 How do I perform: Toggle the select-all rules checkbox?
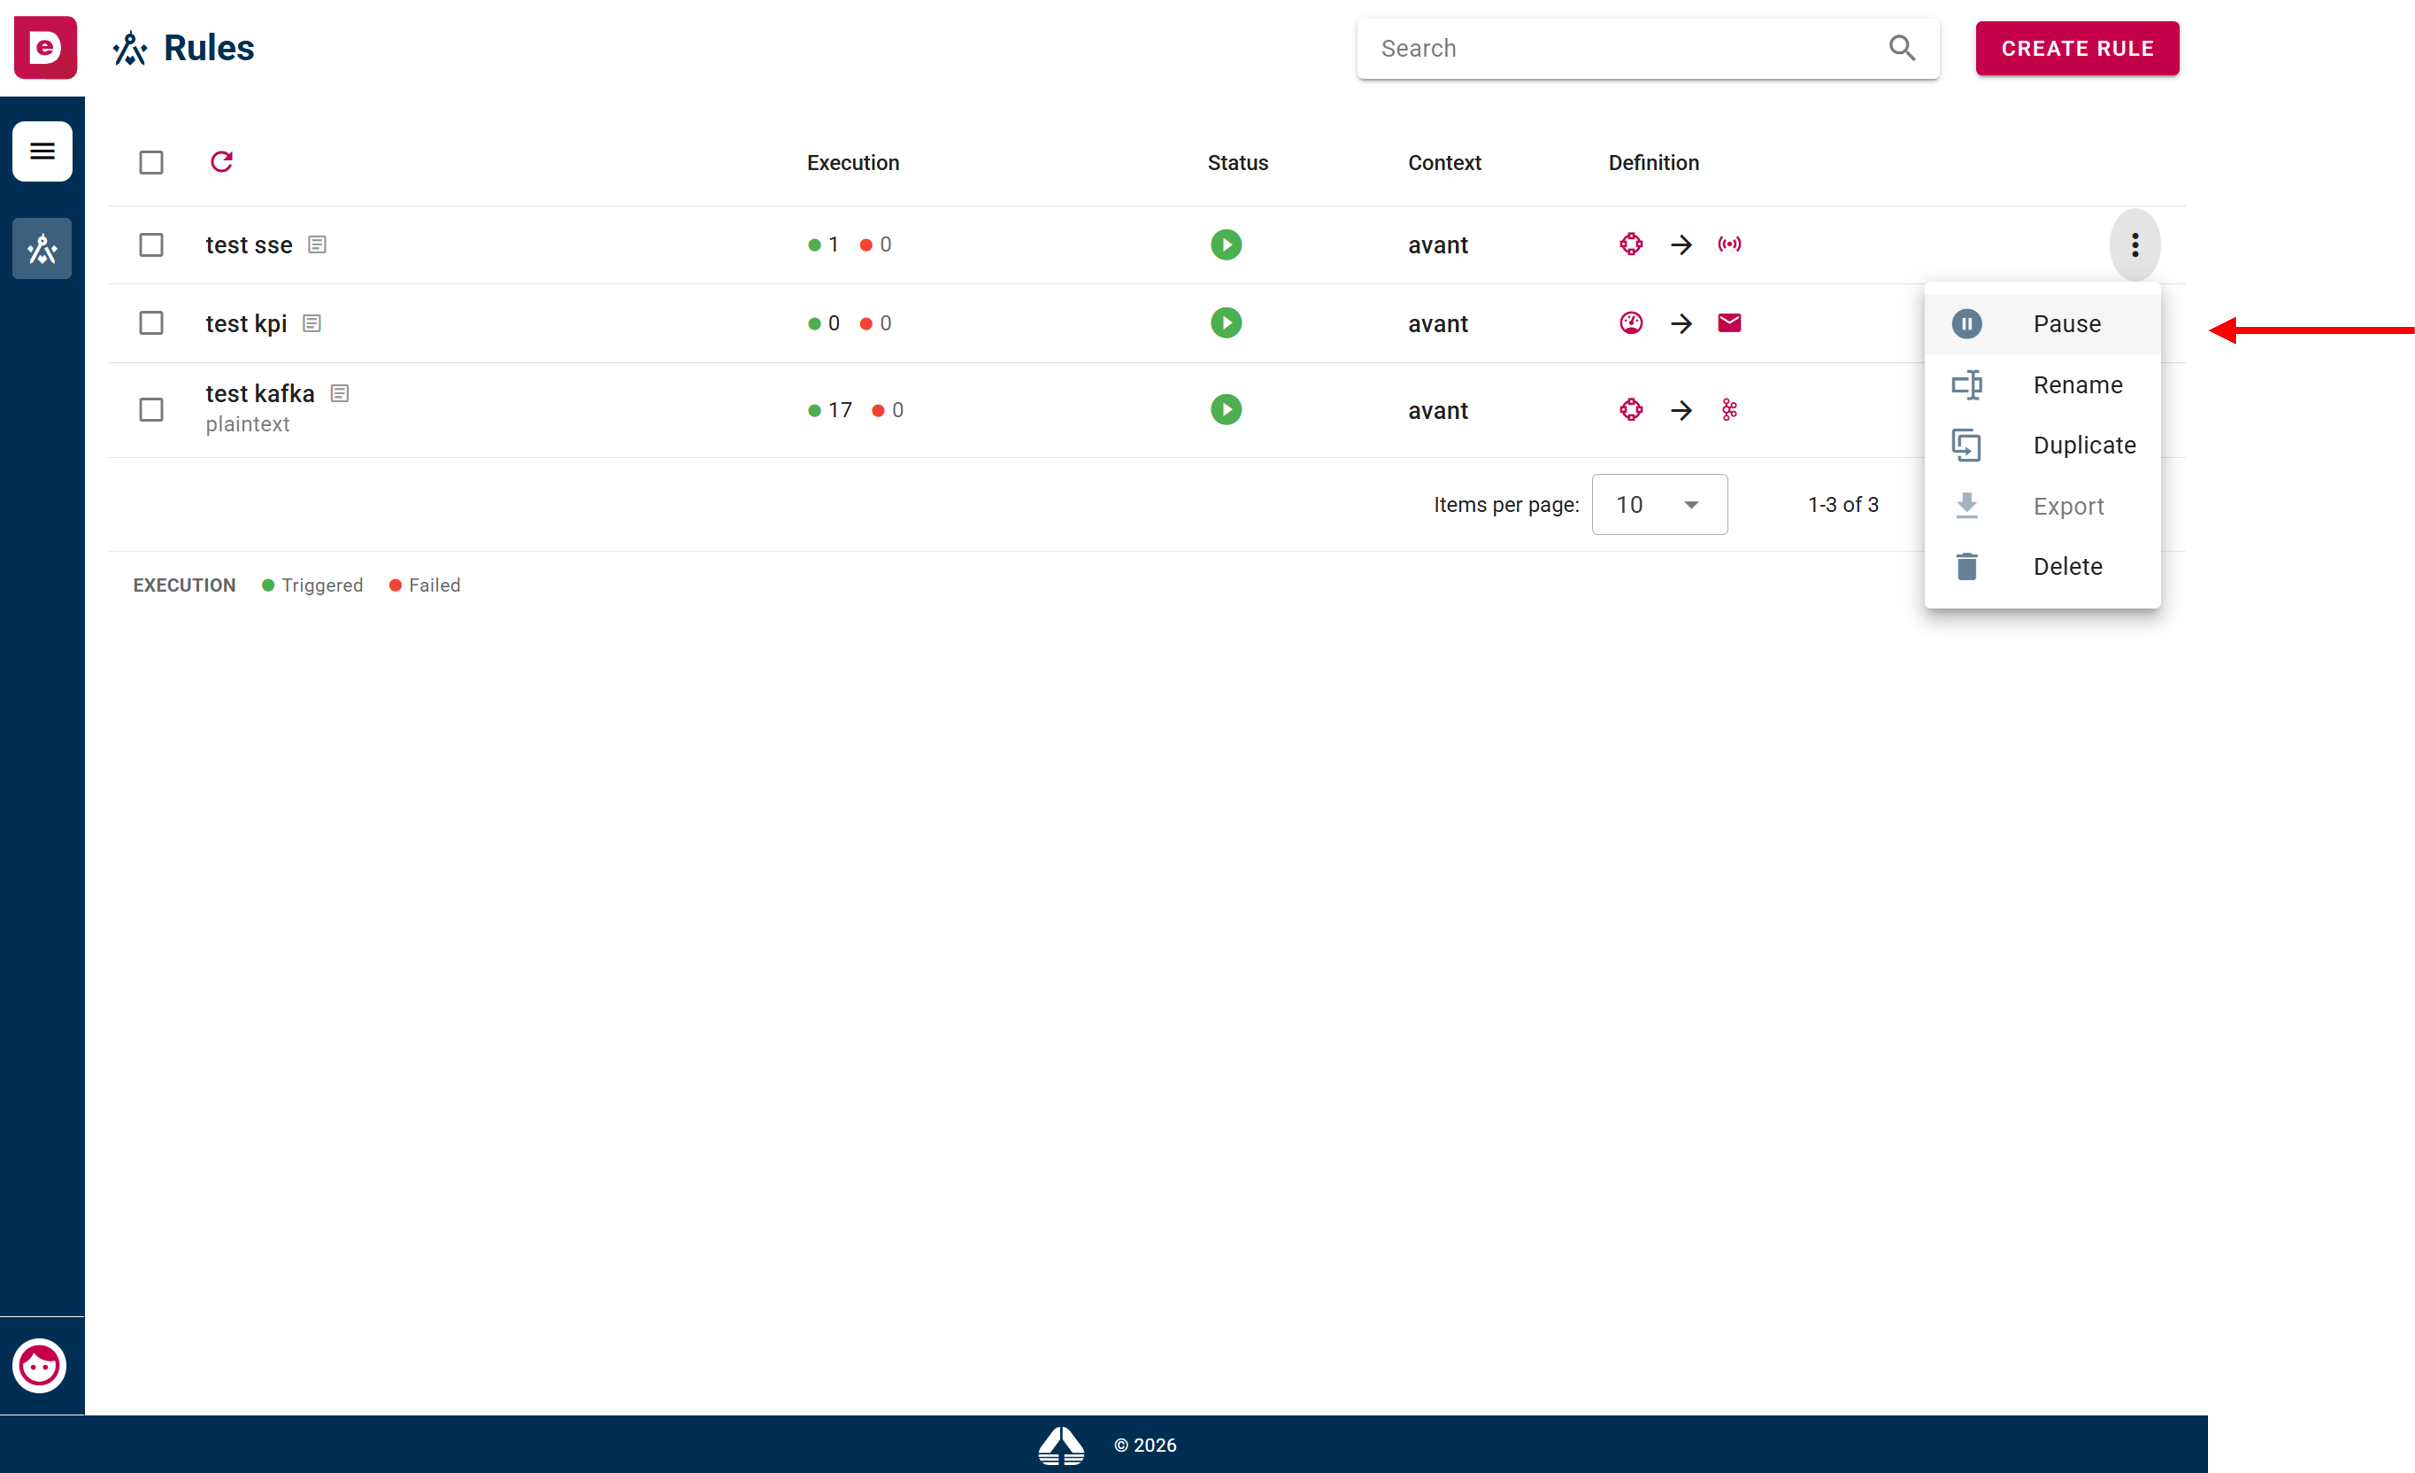151,162
